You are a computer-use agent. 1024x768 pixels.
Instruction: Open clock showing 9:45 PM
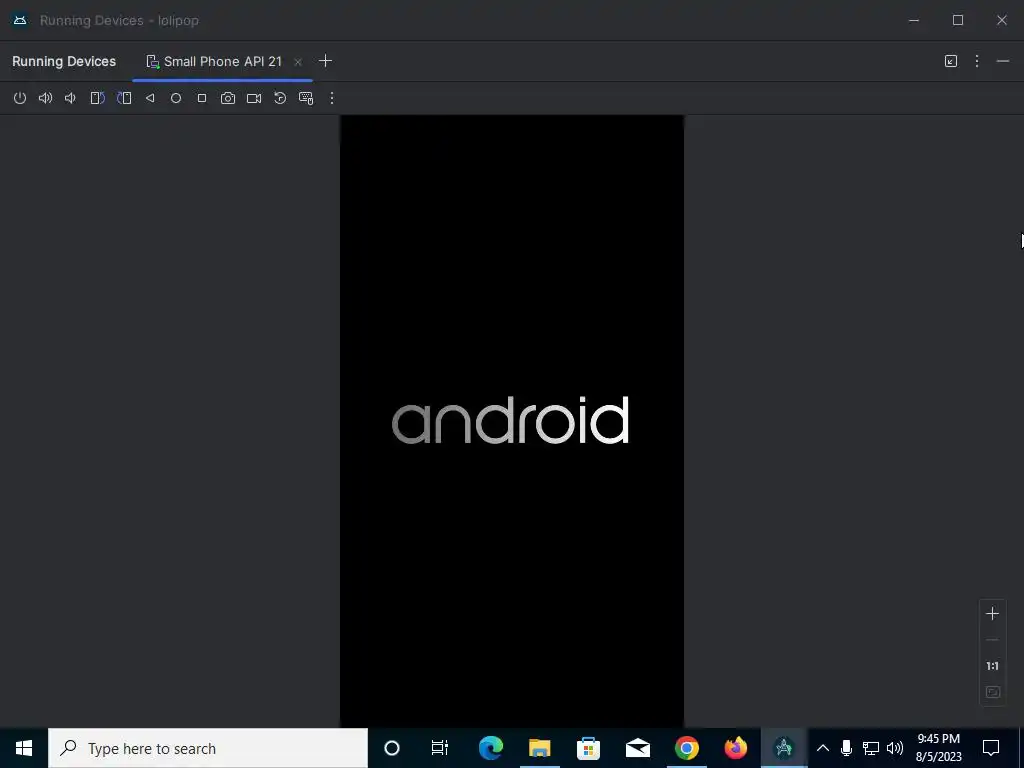click(x=938, y=748)
